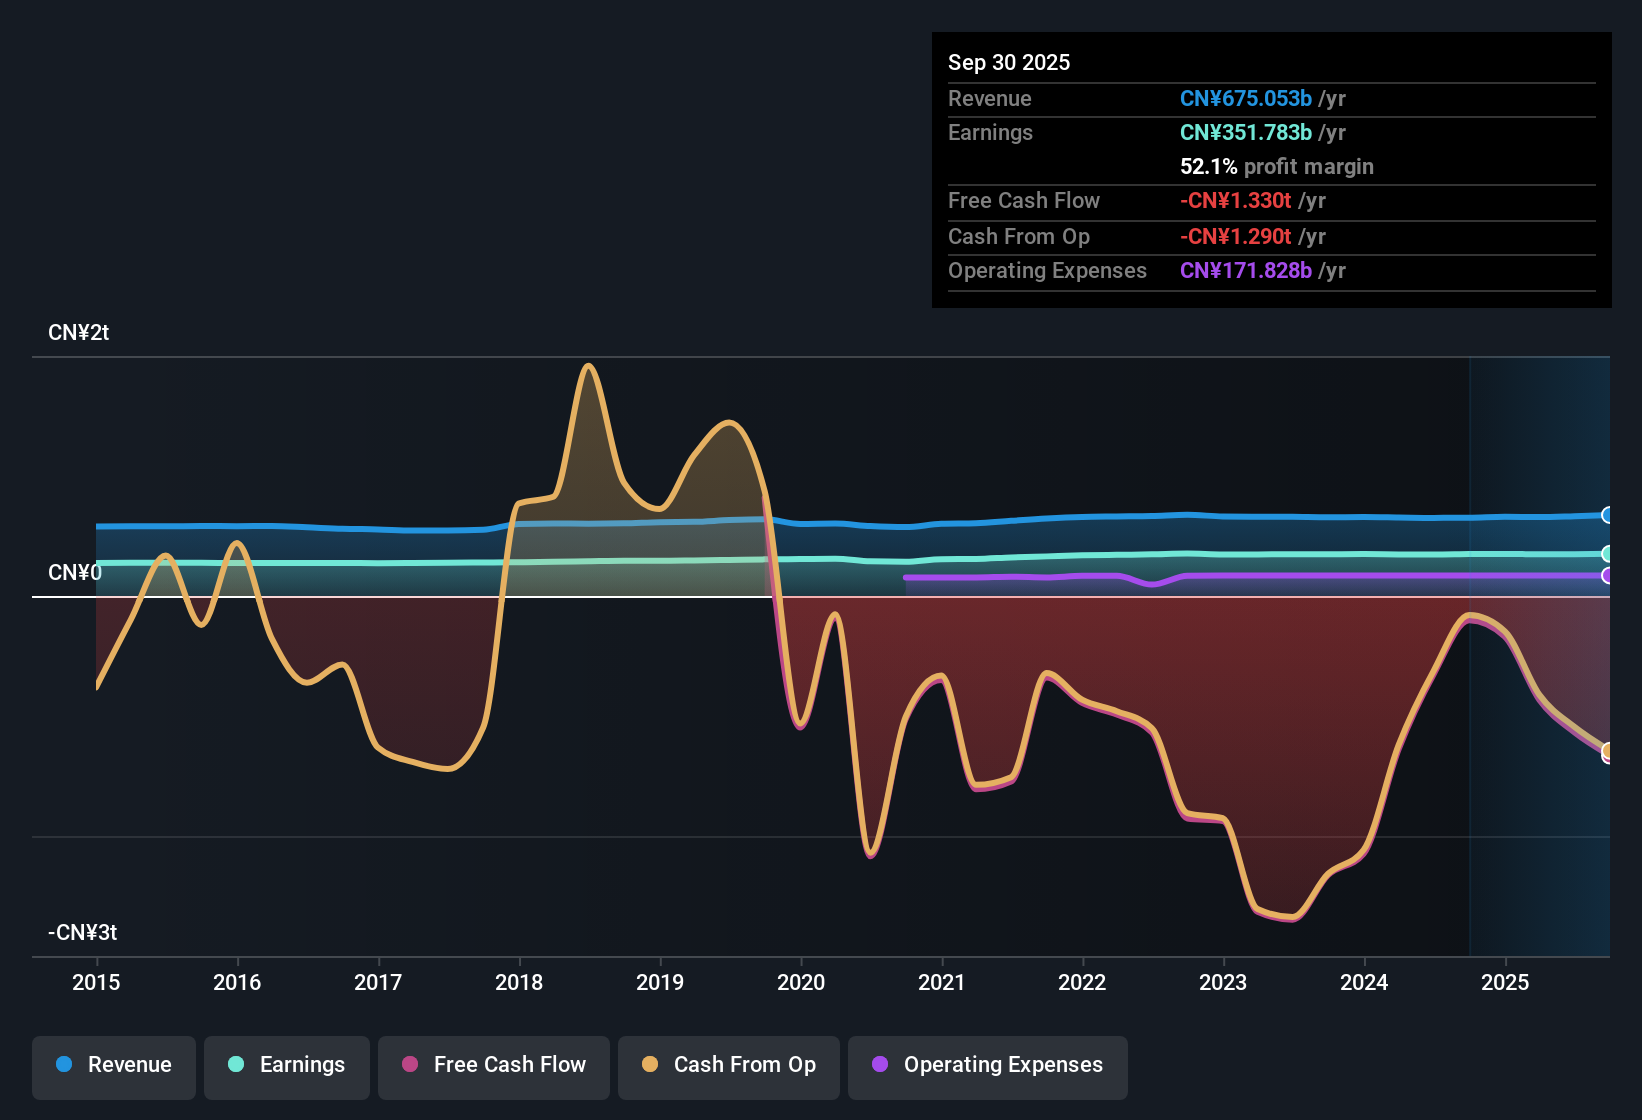Select the 2020 year label on the axis
Screen dimensions: 1642x1120
click(x=800, y=983)
